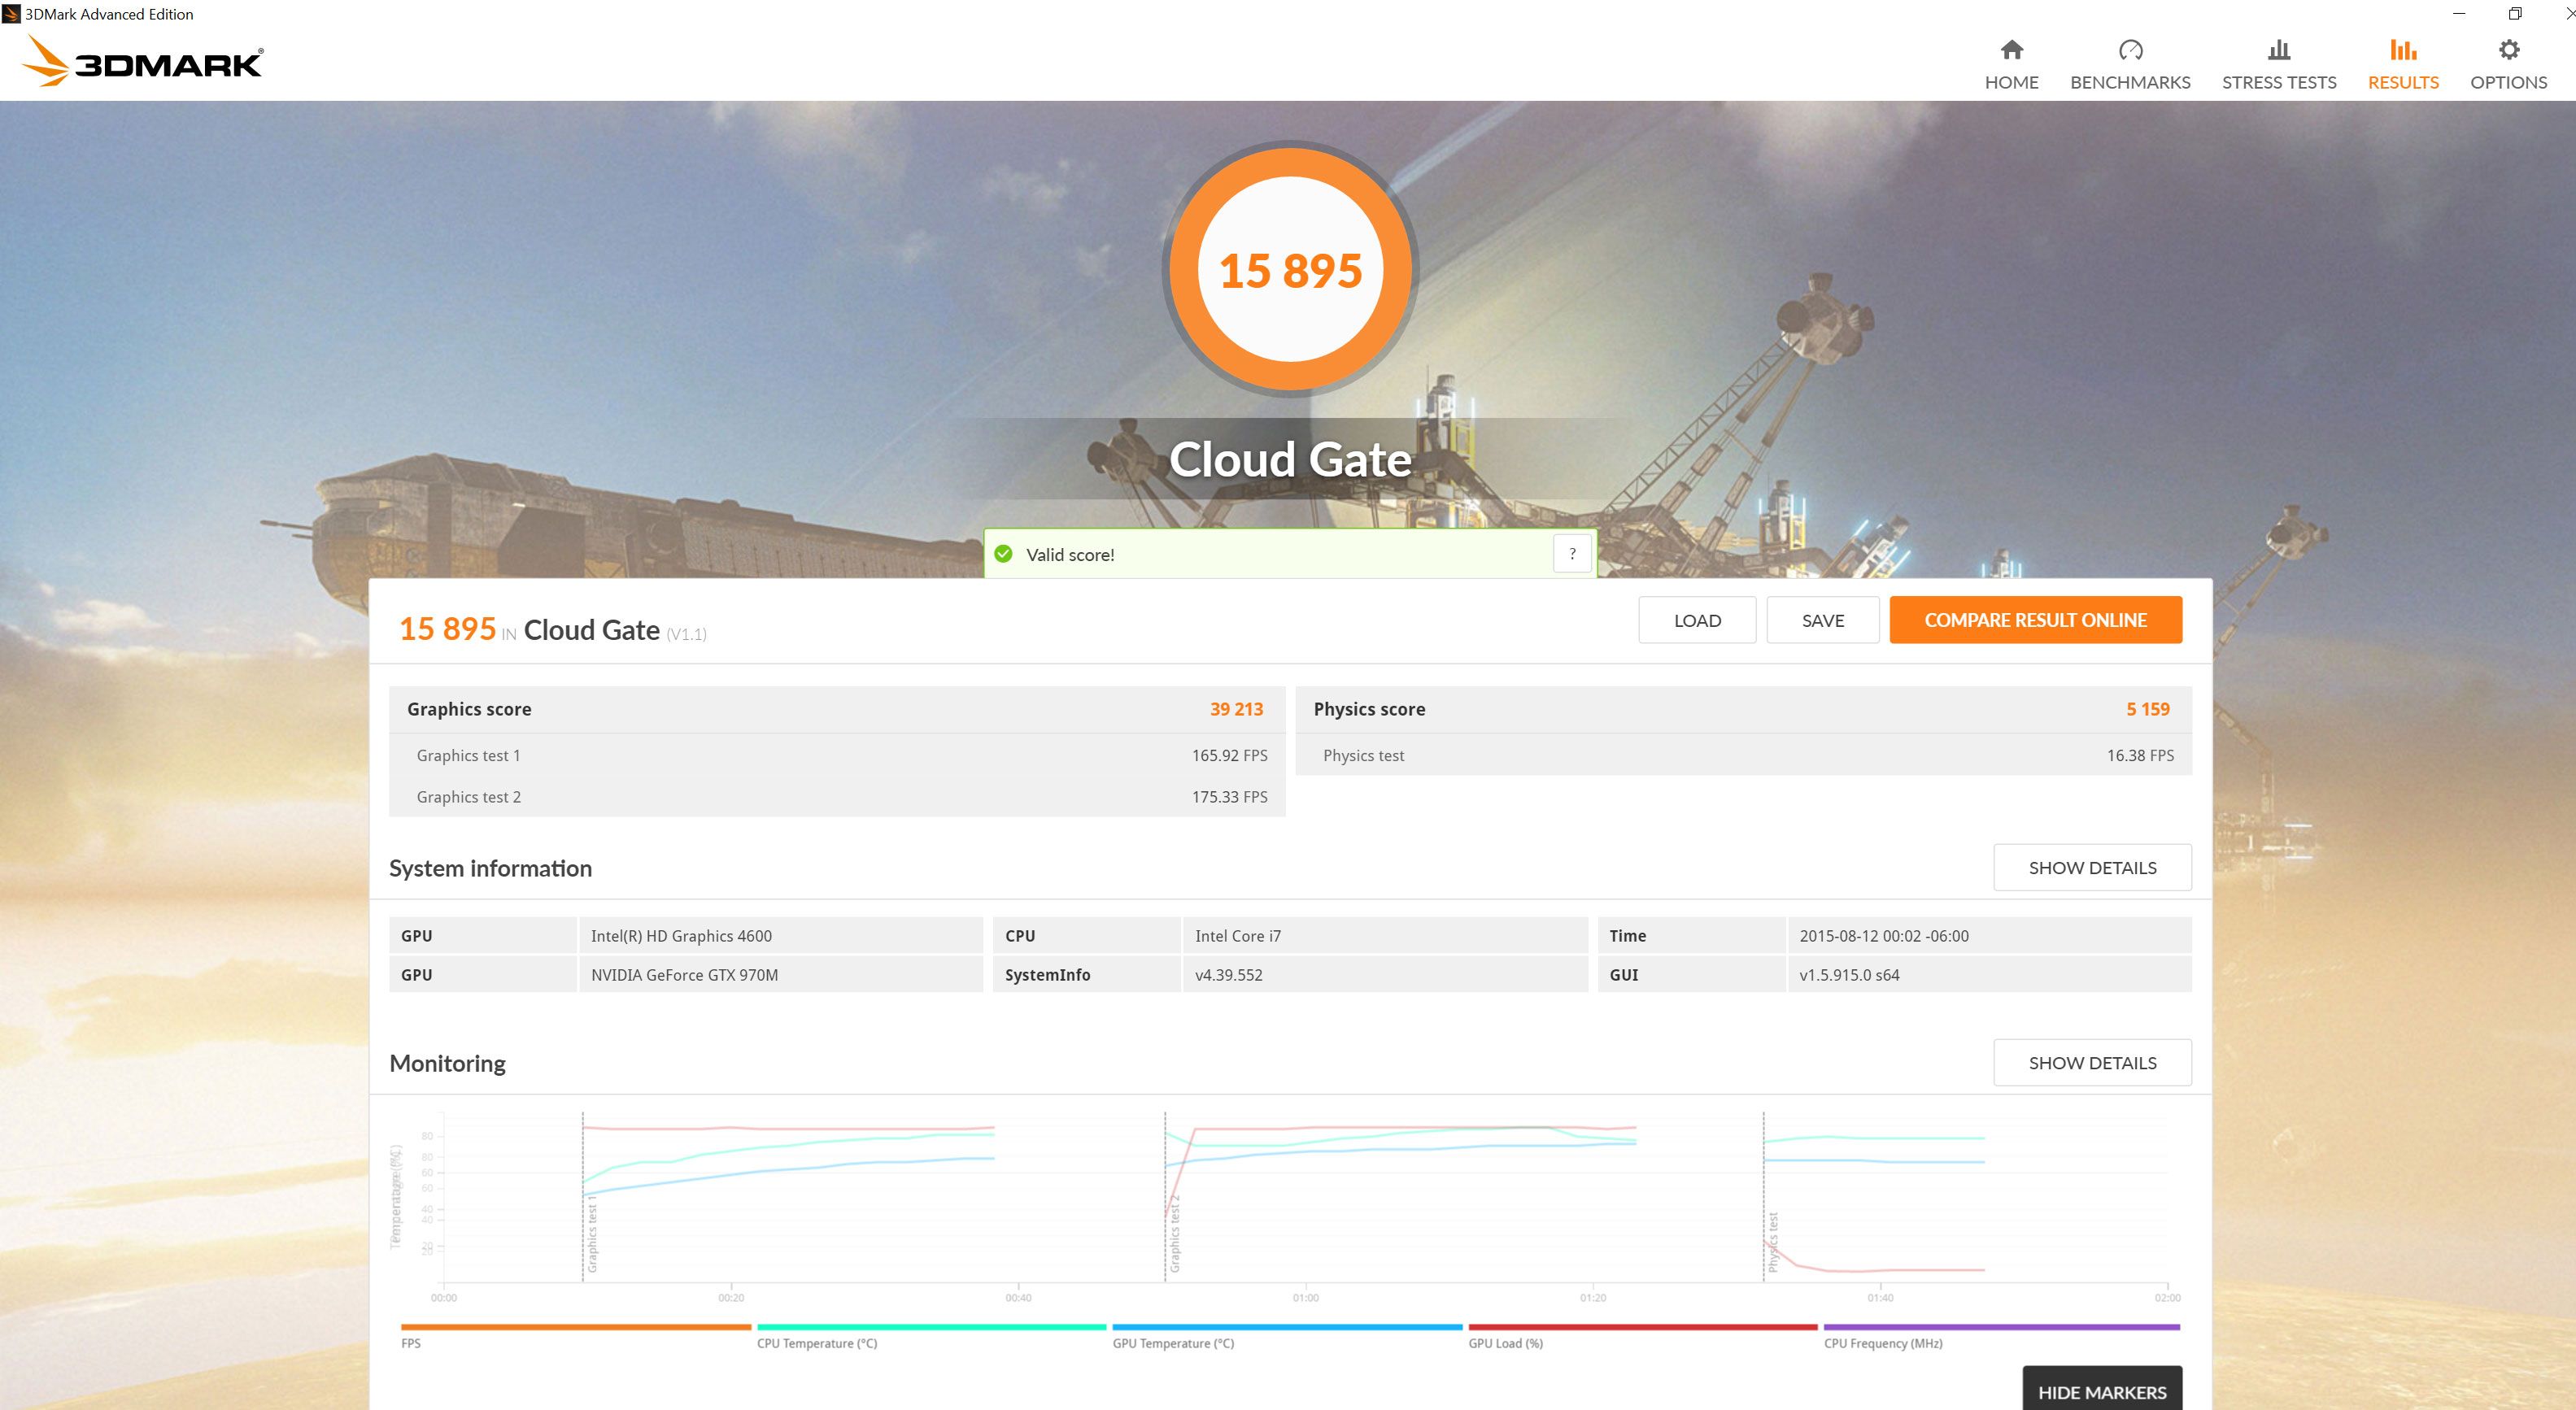The height and width of the screenshot is (1410, 2576).
Task: Show details for System information
Action: pos(2091,867)
